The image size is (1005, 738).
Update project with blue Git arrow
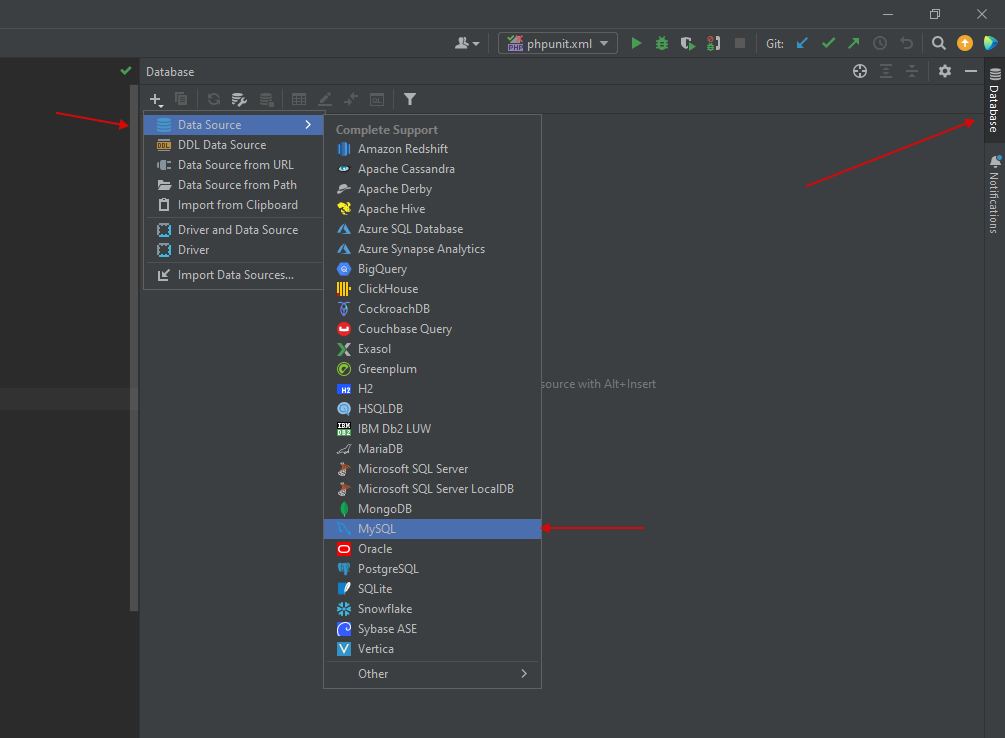click(802, 43)
